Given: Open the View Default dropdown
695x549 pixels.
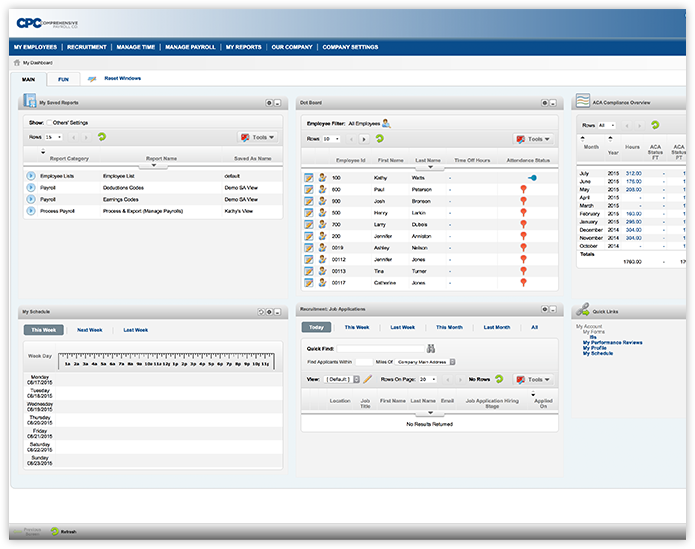Looking at the screenshot, I should tap(342, 379).
